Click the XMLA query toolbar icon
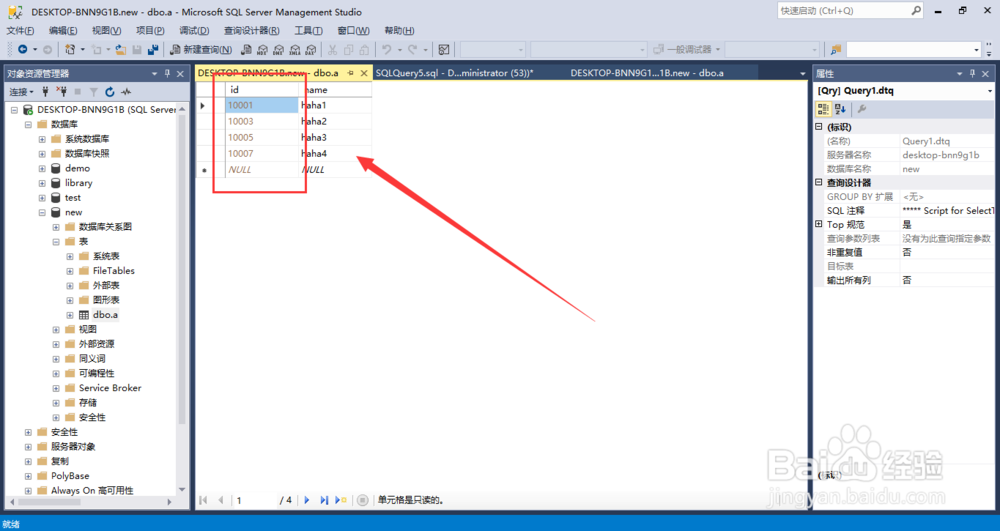 (295, 49)
